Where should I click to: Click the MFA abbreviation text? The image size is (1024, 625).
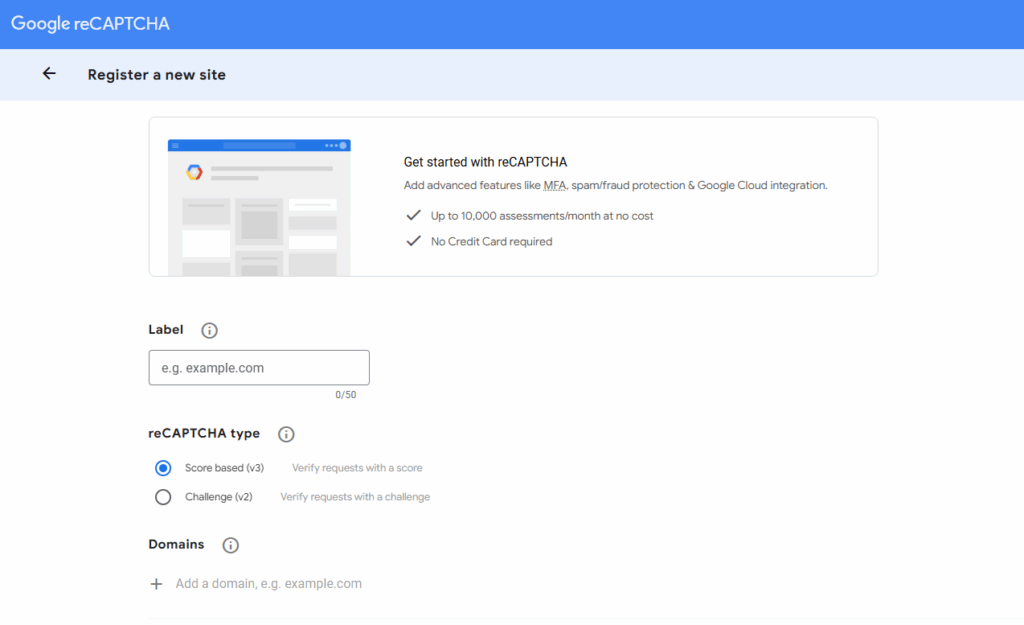pos(554,185)
